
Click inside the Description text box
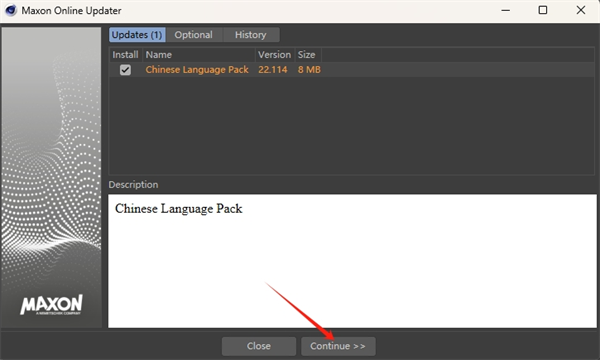352,261
